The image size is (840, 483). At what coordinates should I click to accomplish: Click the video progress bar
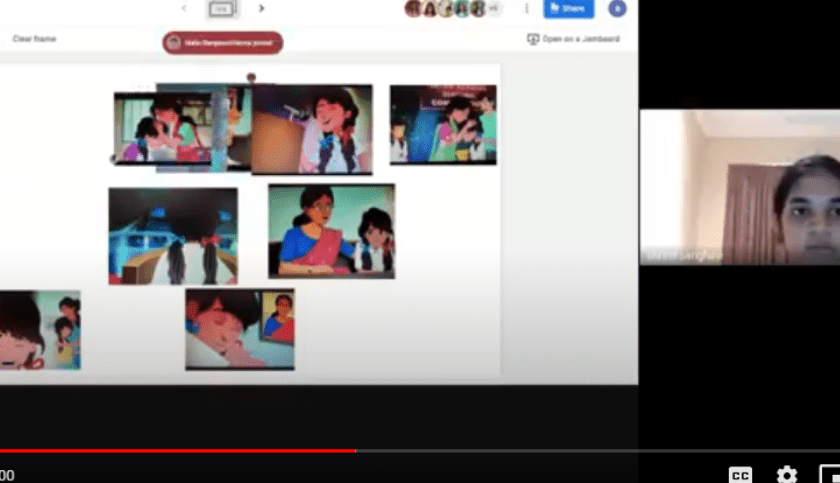pos(420,451)
